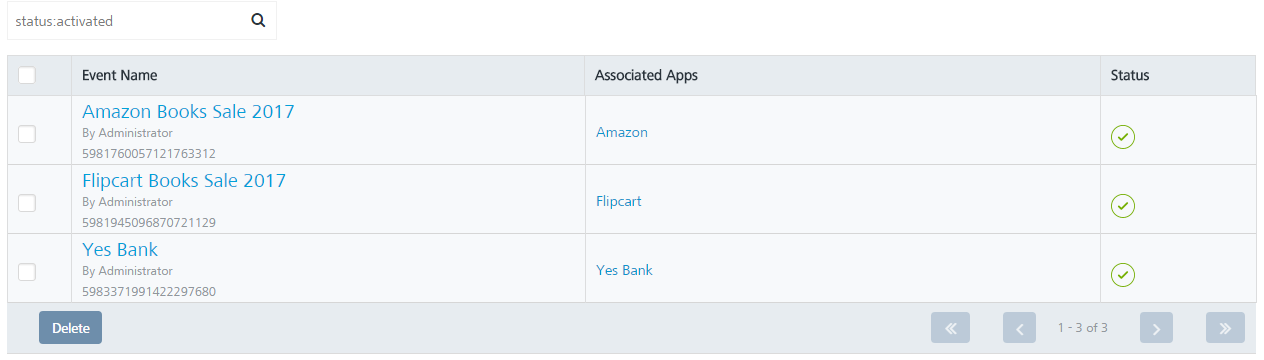Jump to the last page of results
The height and width of the screenshot is (360, 1264).
pos(1225,328)
